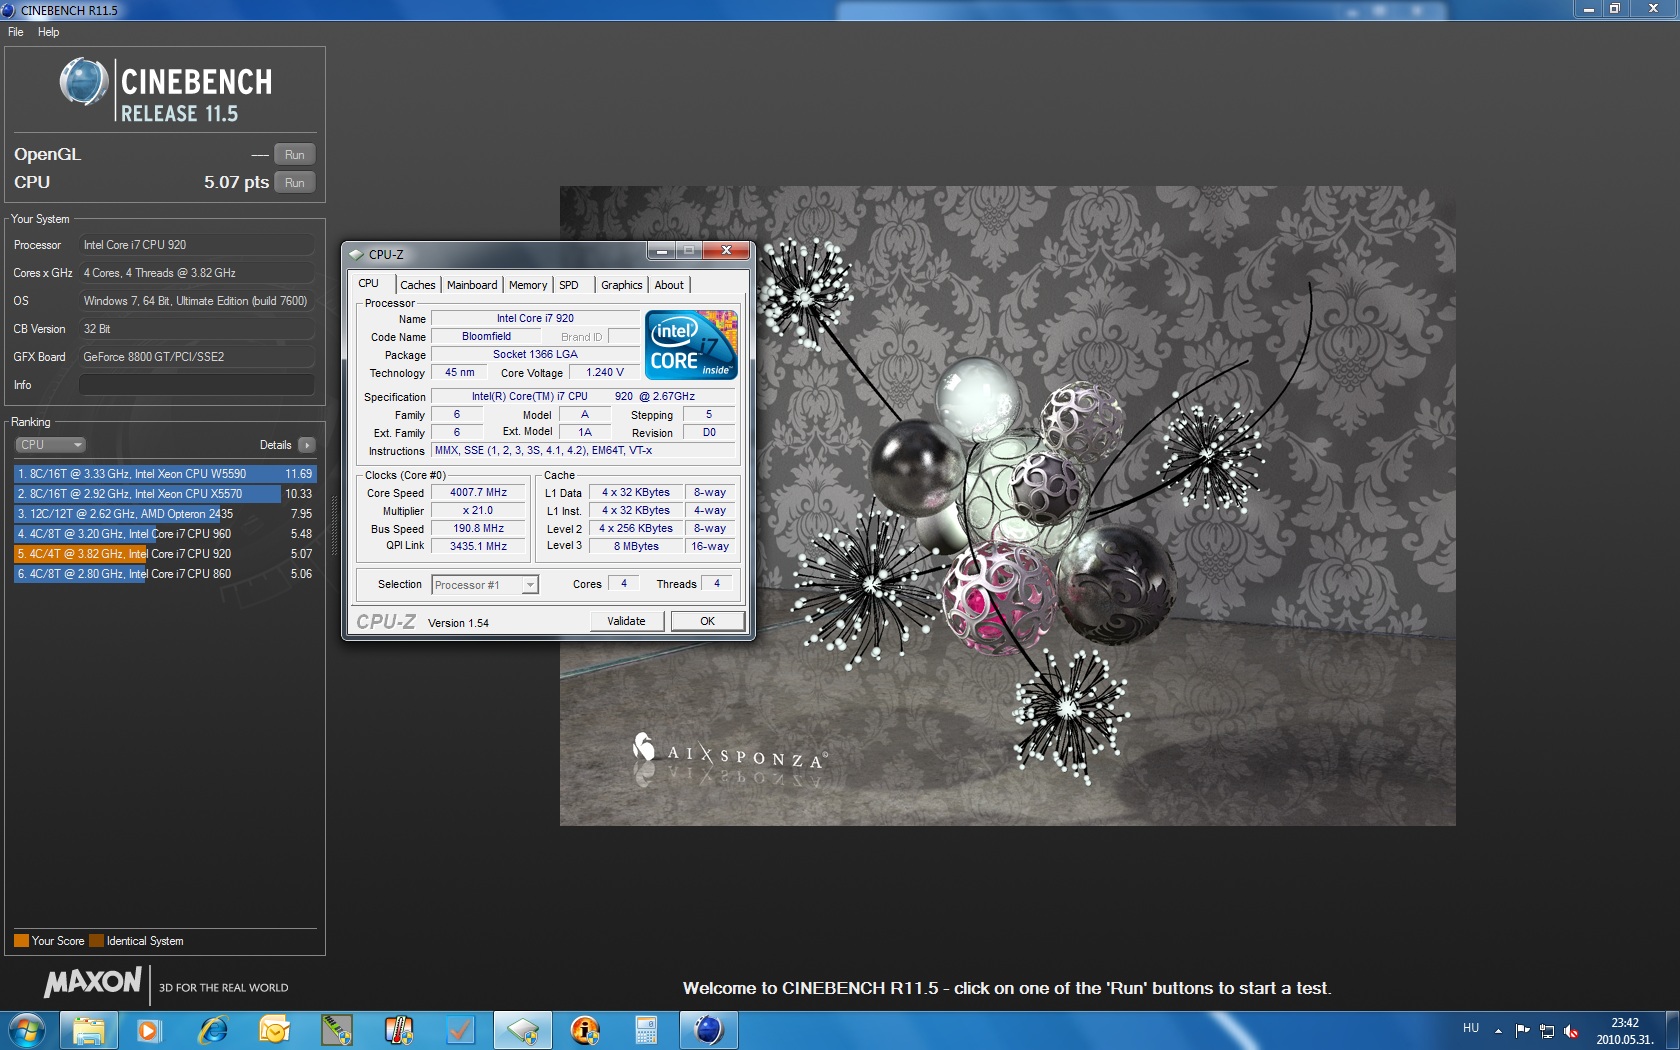
Task: Expand ranking Details arrow button
Action: click(x=307, y=445)
